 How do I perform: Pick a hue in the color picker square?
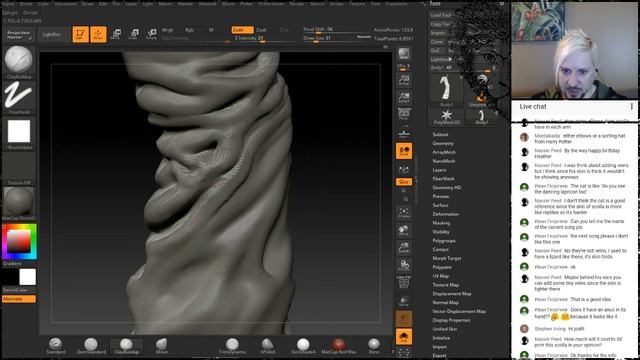[19, 242]
